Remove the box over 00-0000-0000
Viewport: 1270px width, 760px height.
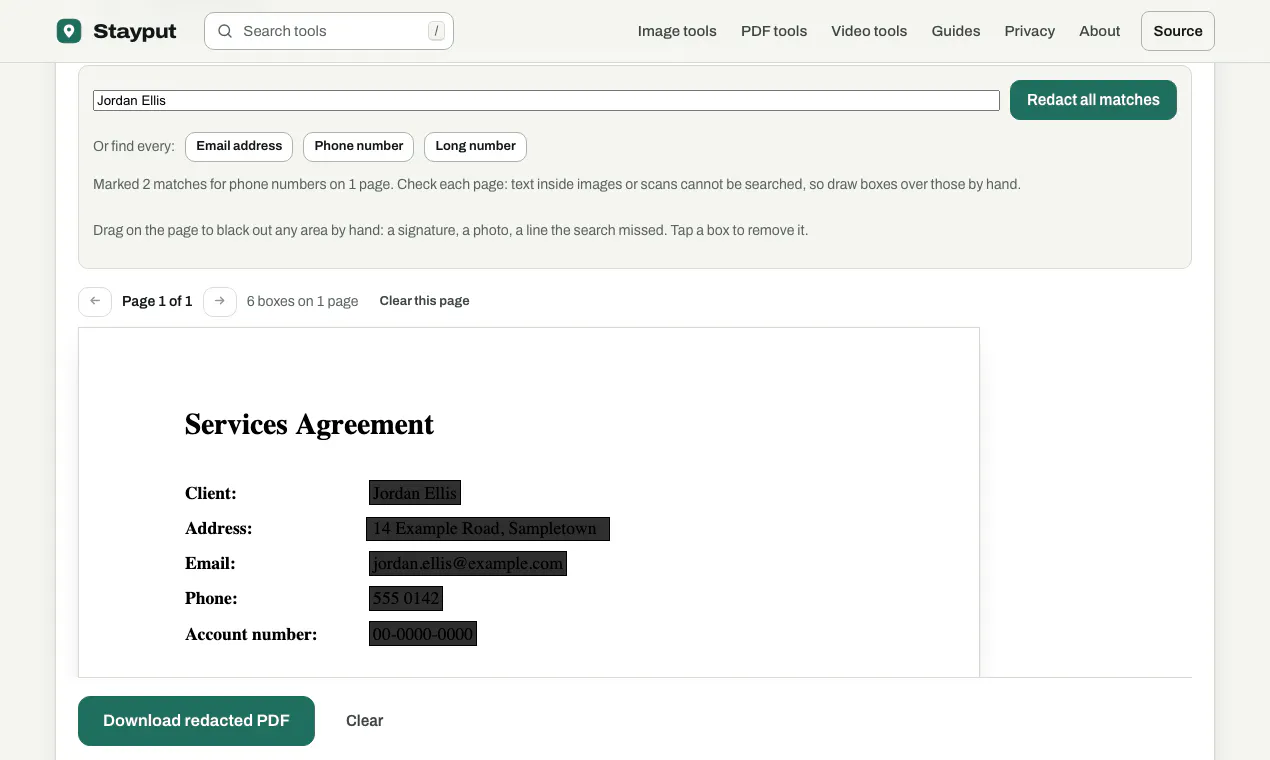click(423, 633)
